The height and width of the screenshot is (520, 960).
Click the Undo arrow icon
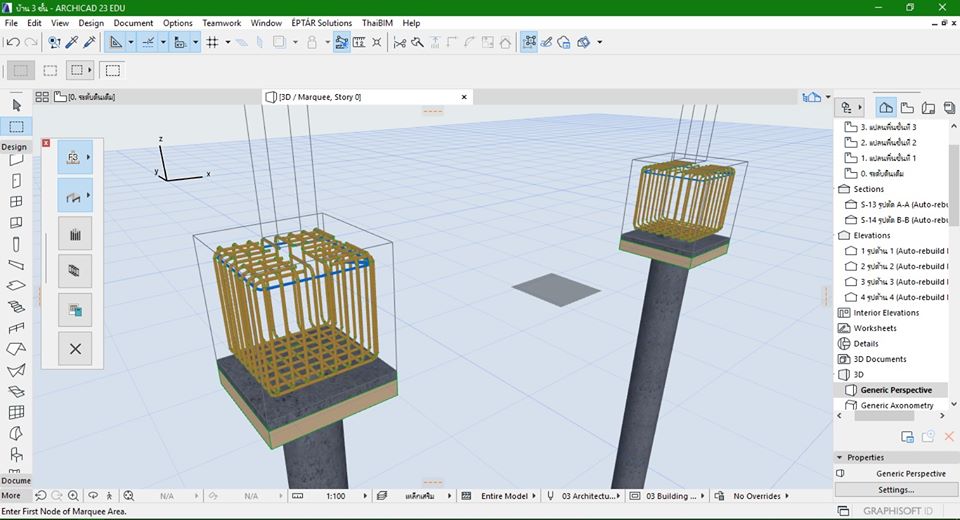click(x=12, y=42)
